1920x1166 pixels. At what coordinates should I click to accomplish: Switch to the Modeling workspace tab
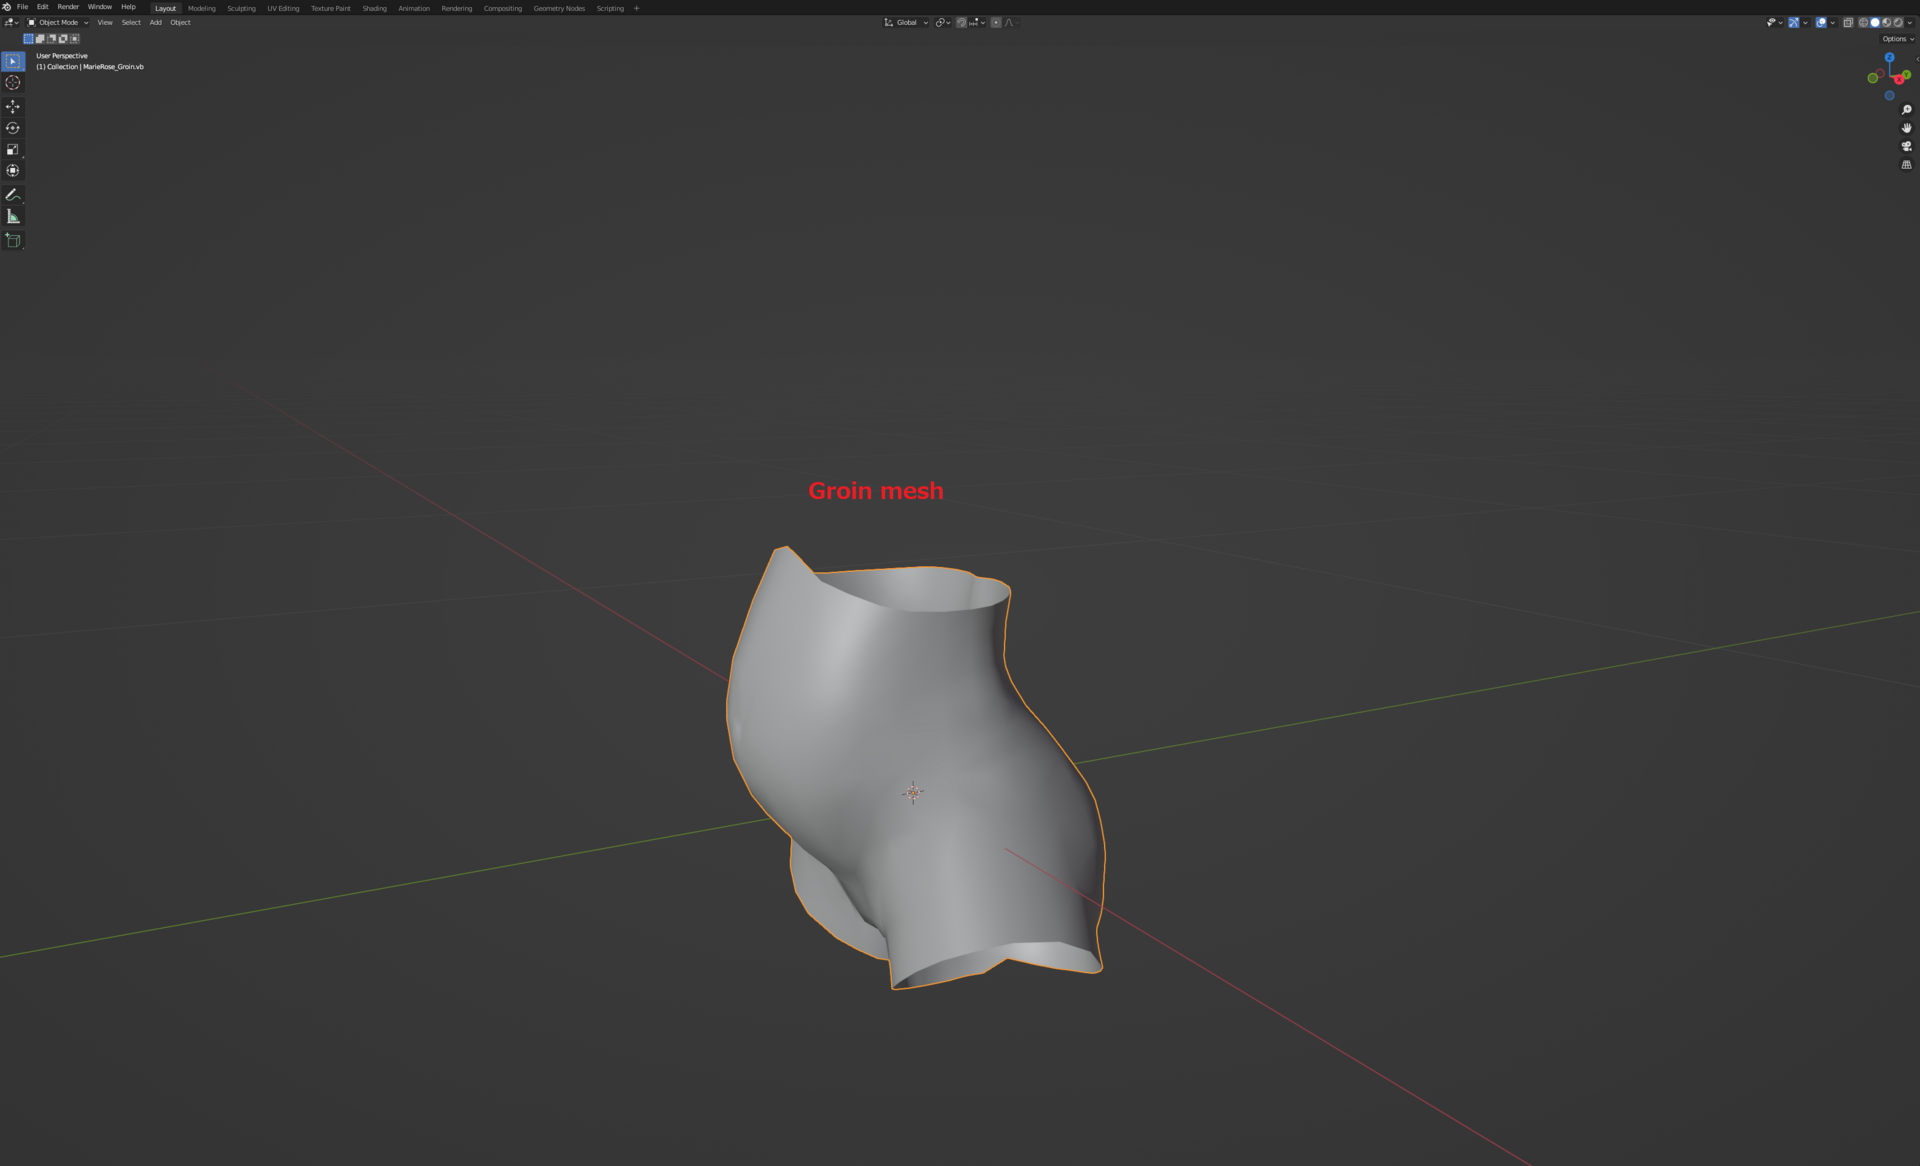click(x=202, y=8)
